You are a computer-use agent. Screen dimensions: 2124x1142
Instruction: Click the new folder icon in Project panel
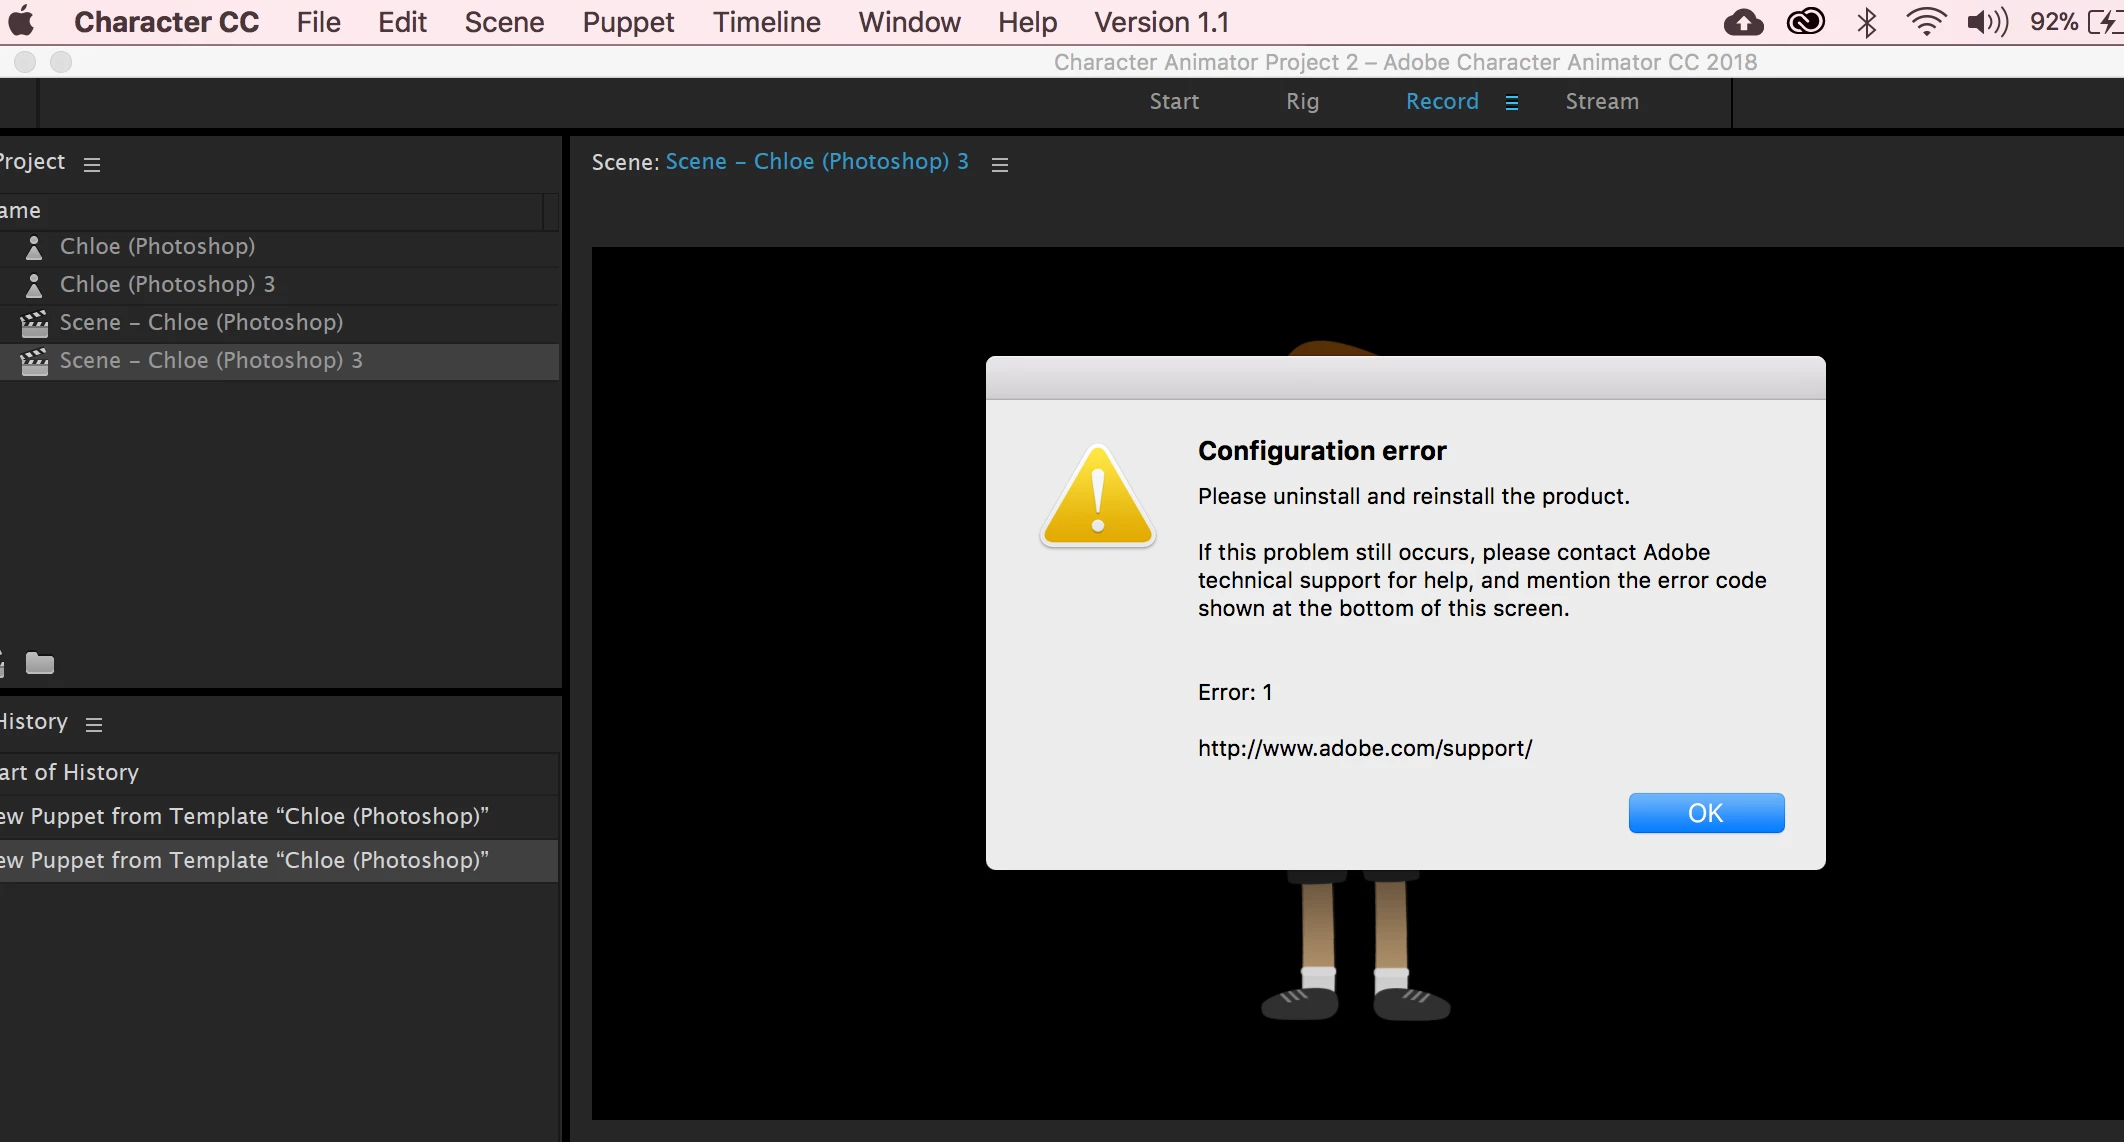click(x=40, y=663)
